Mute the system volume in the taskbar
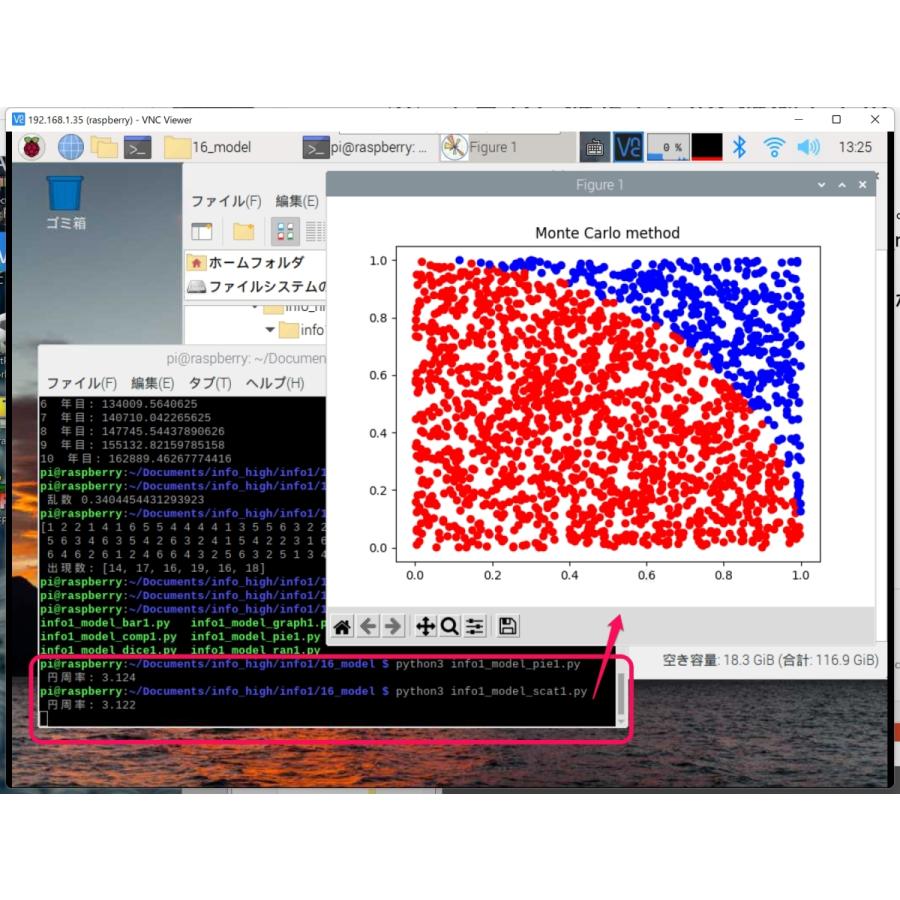This screenshot has height=900, width=900. [x=810, y=146]
